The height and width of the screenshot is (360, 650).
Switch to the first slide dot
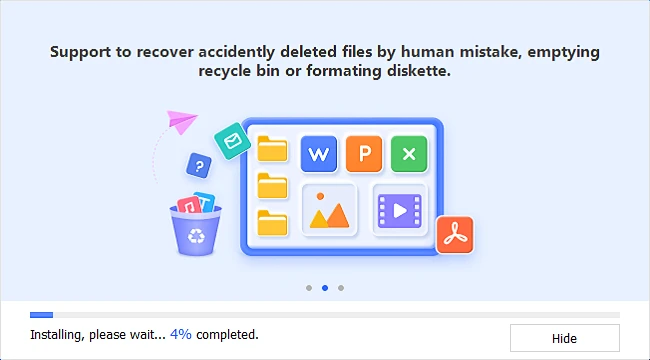[x=309, y=288]
